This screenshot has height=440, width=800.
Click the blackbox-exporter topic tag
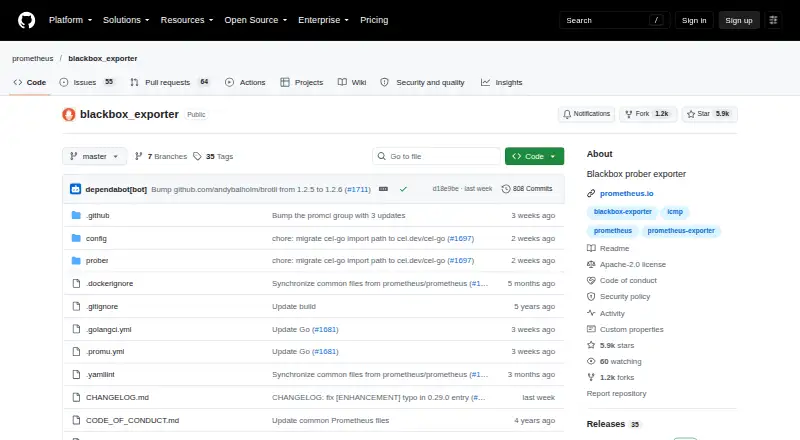point(622,212)
